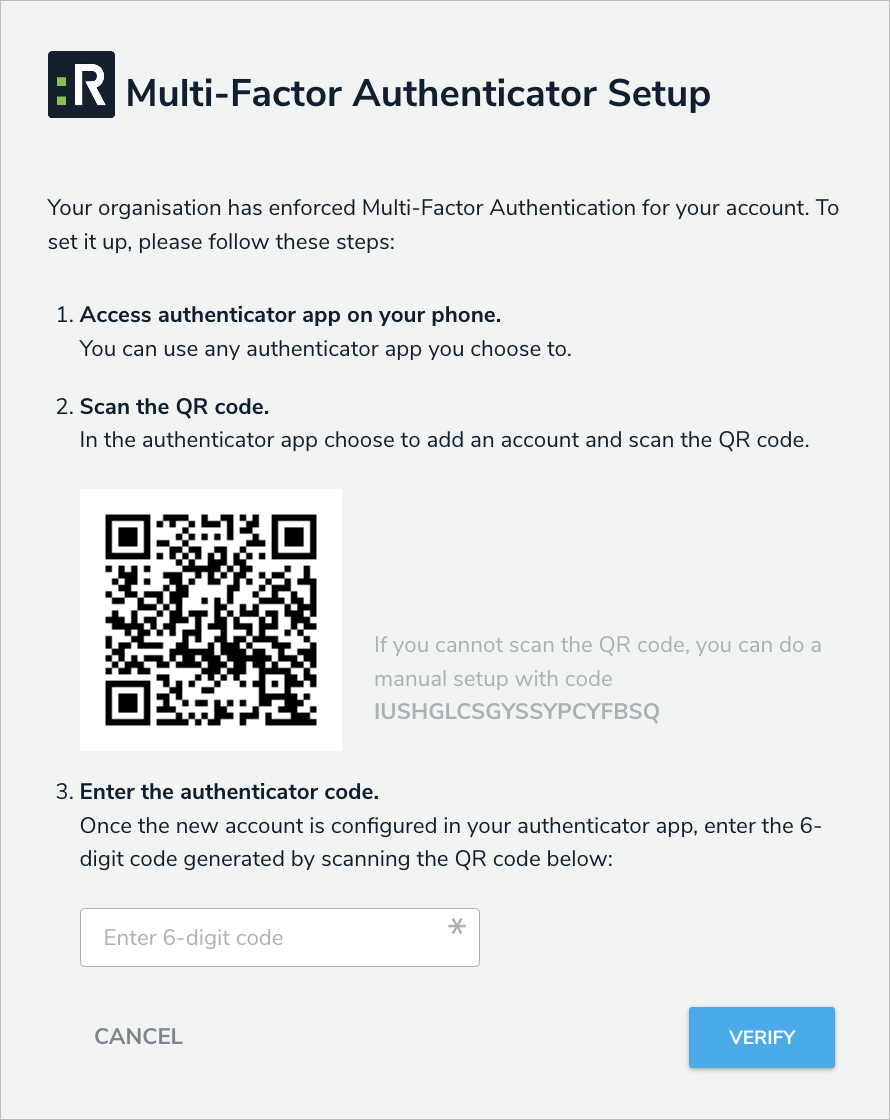Screen dimensions: 890x1120
Task: Click the 'Enter the authenticator code.' step heading
Action: 229,792
